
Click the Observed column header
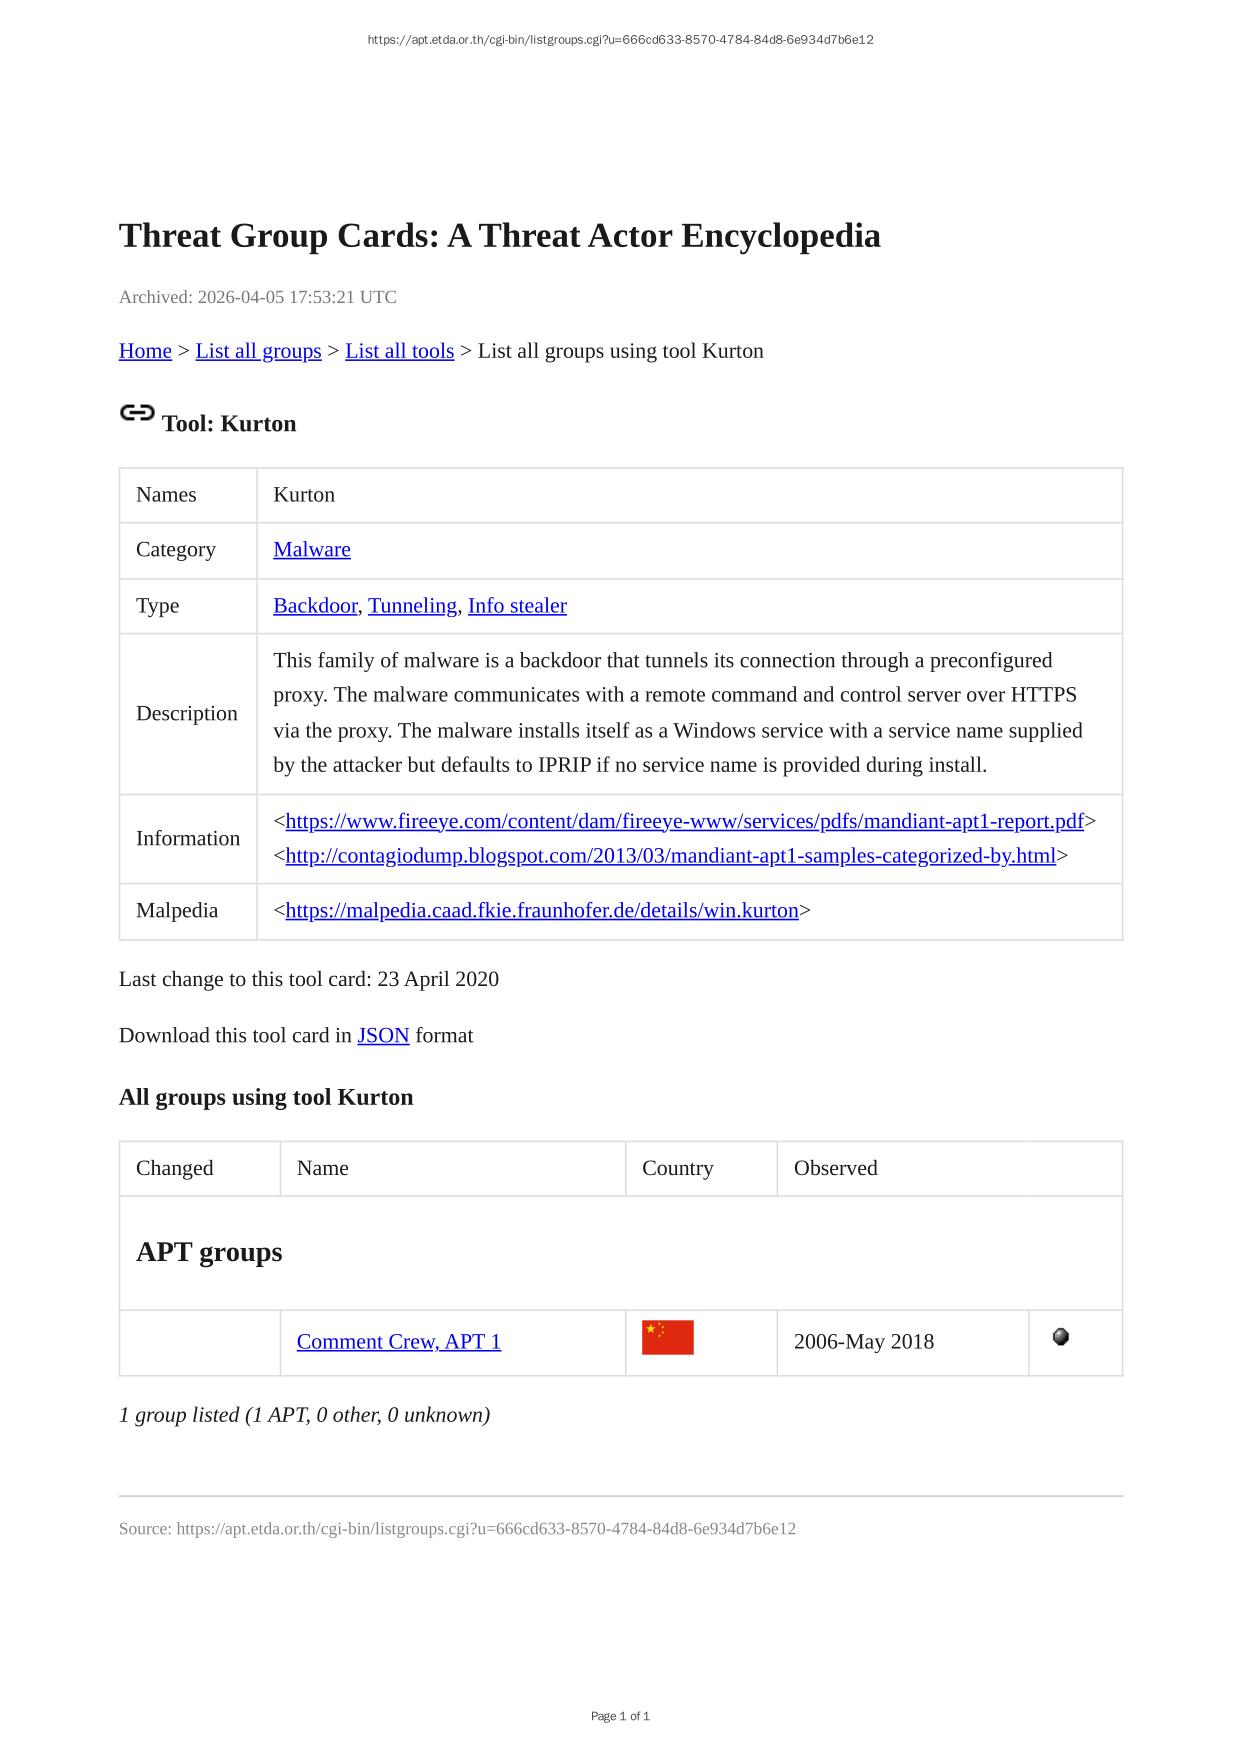coord(835,1168)
